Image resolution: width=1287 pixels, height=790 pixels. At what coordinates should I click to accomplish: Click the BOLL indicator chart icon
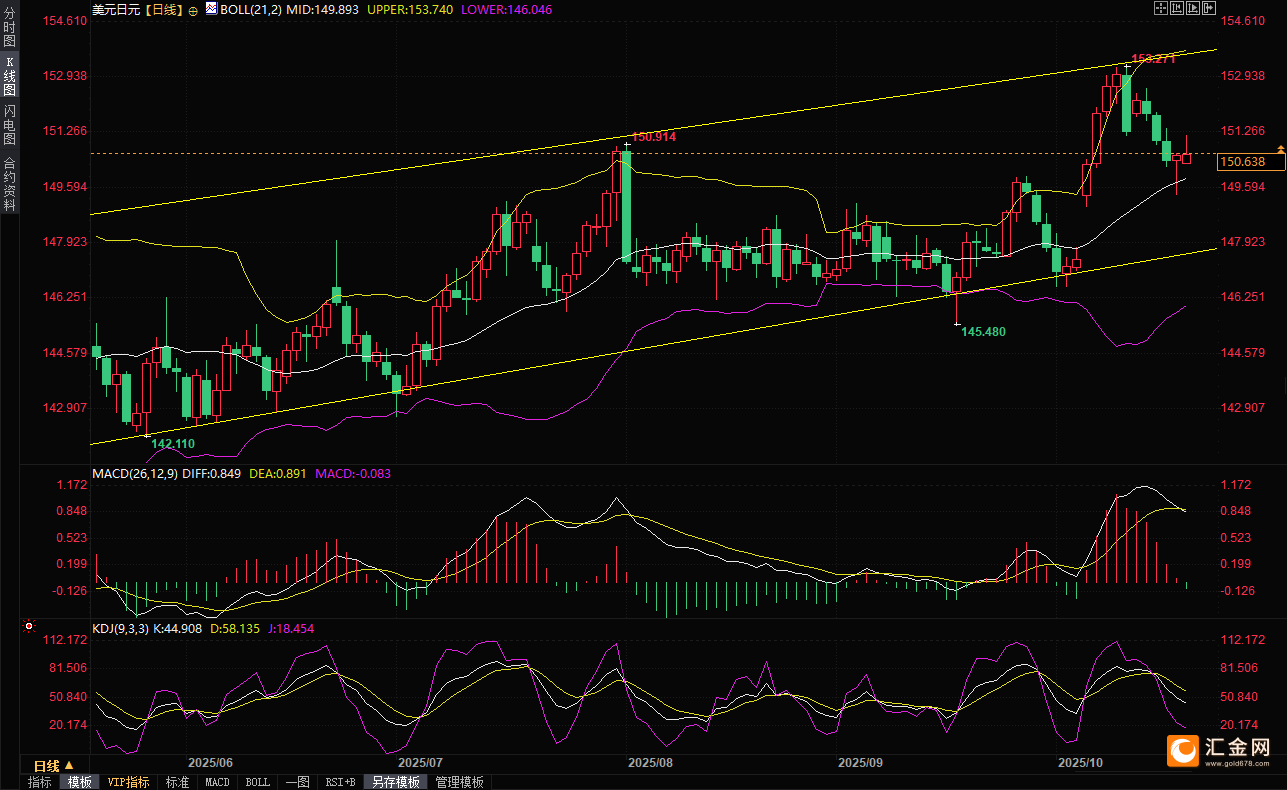[x=211, y=8]
